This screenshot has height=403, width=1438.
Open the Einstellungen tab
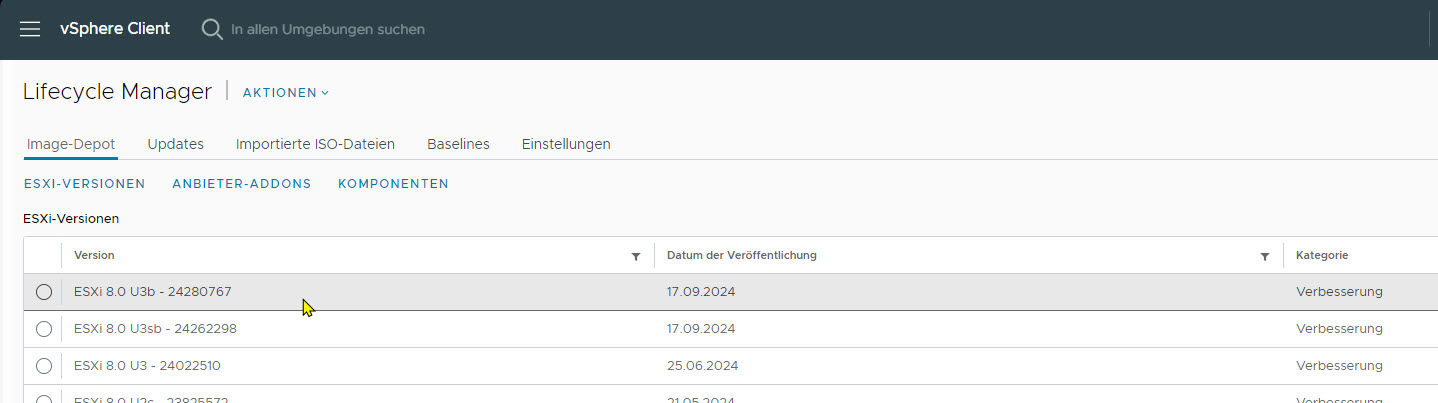click(x=566, y=144)
